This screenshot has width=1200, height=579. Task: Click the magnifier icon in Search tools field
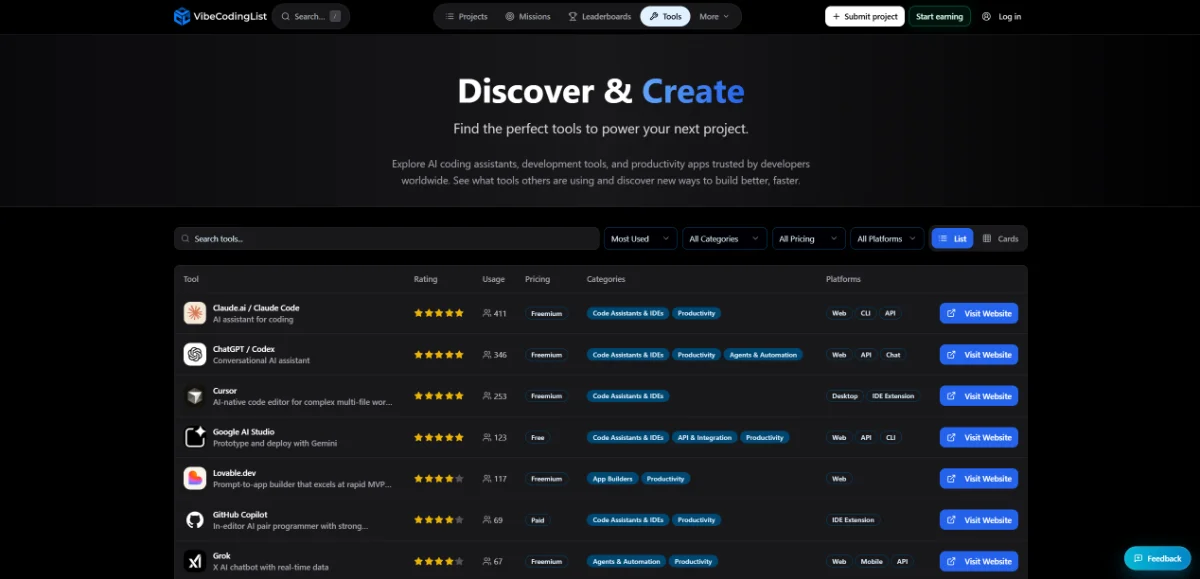186,239
